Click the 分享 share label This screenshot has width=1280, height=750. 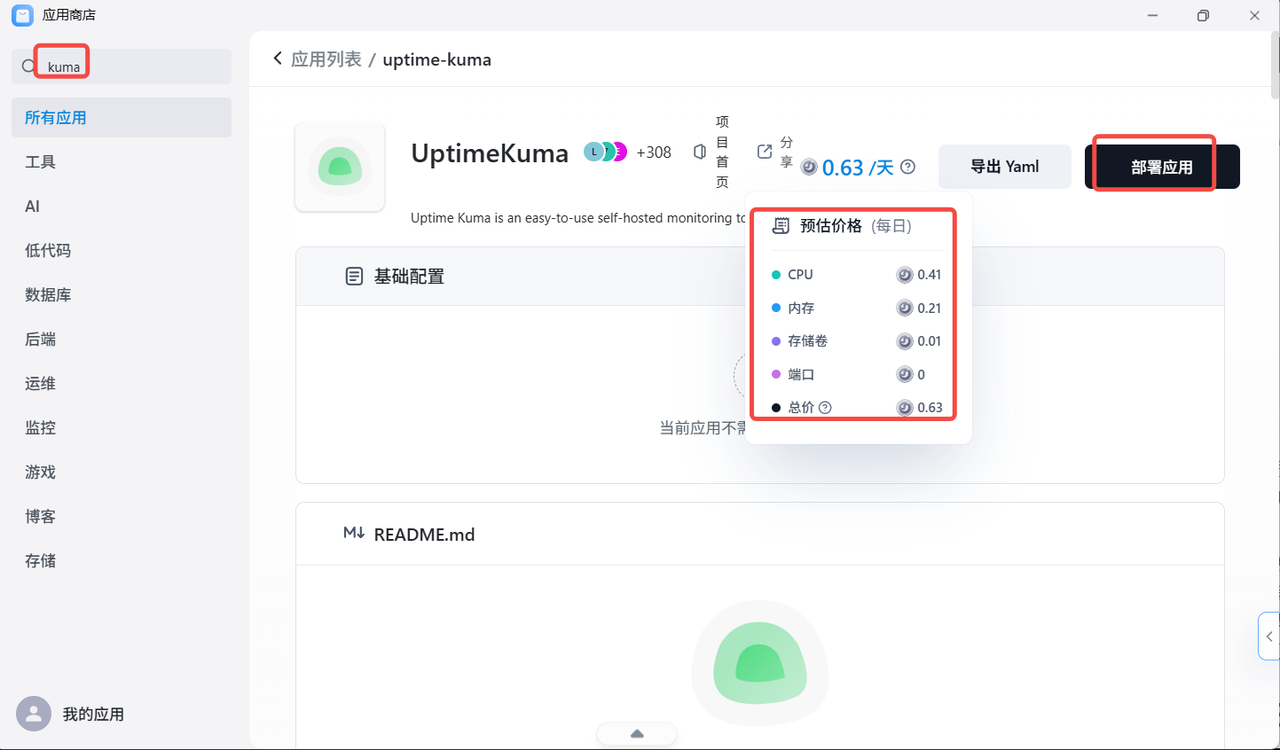[x=786, y=152]
